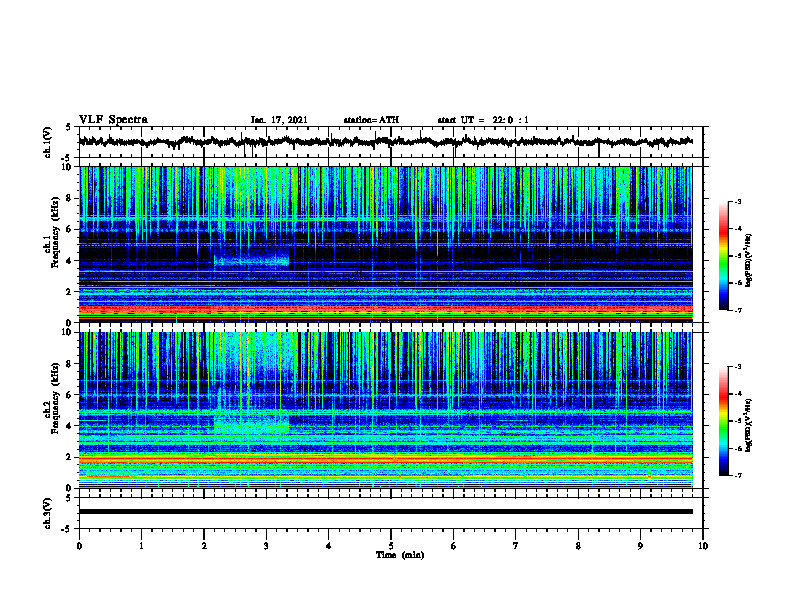Click the ch.1 "Frequency (kHz)" axis label

coord(56,233)
